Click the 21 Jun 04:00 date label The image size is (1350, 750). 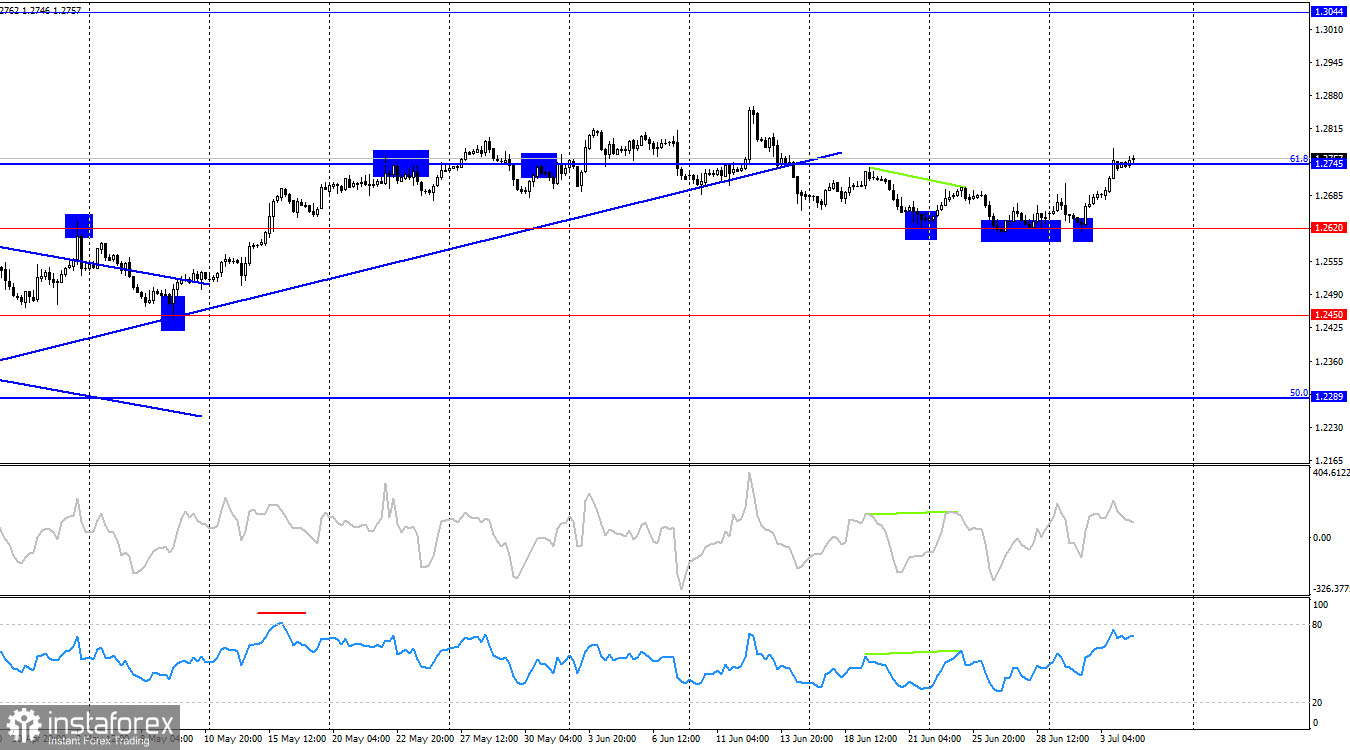point(937,738)
